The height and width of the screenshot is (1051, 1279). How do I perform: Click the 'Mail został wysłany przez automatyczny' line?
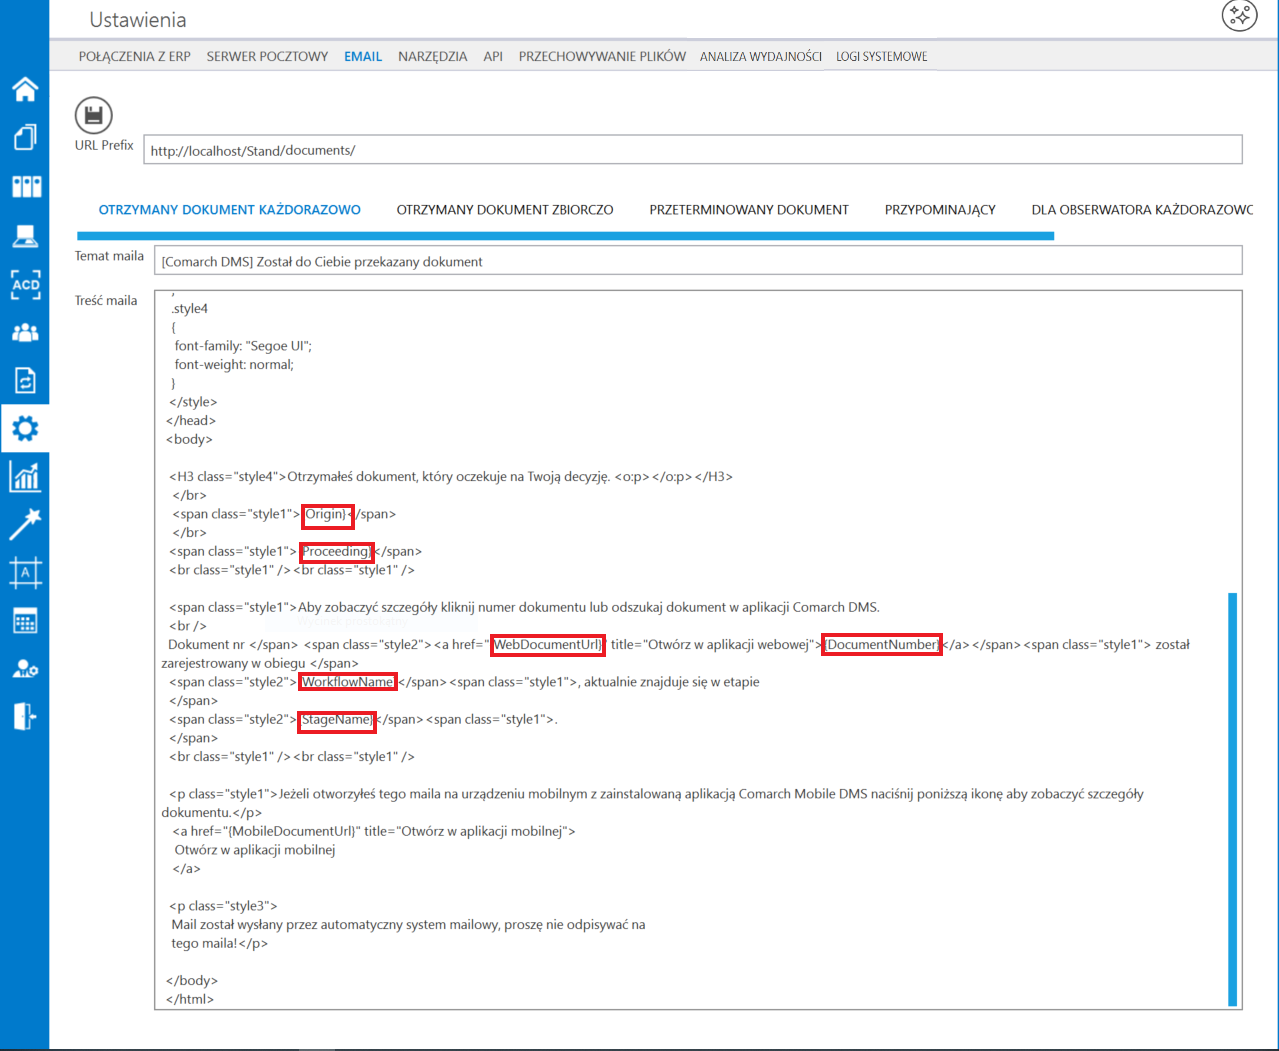408,925
